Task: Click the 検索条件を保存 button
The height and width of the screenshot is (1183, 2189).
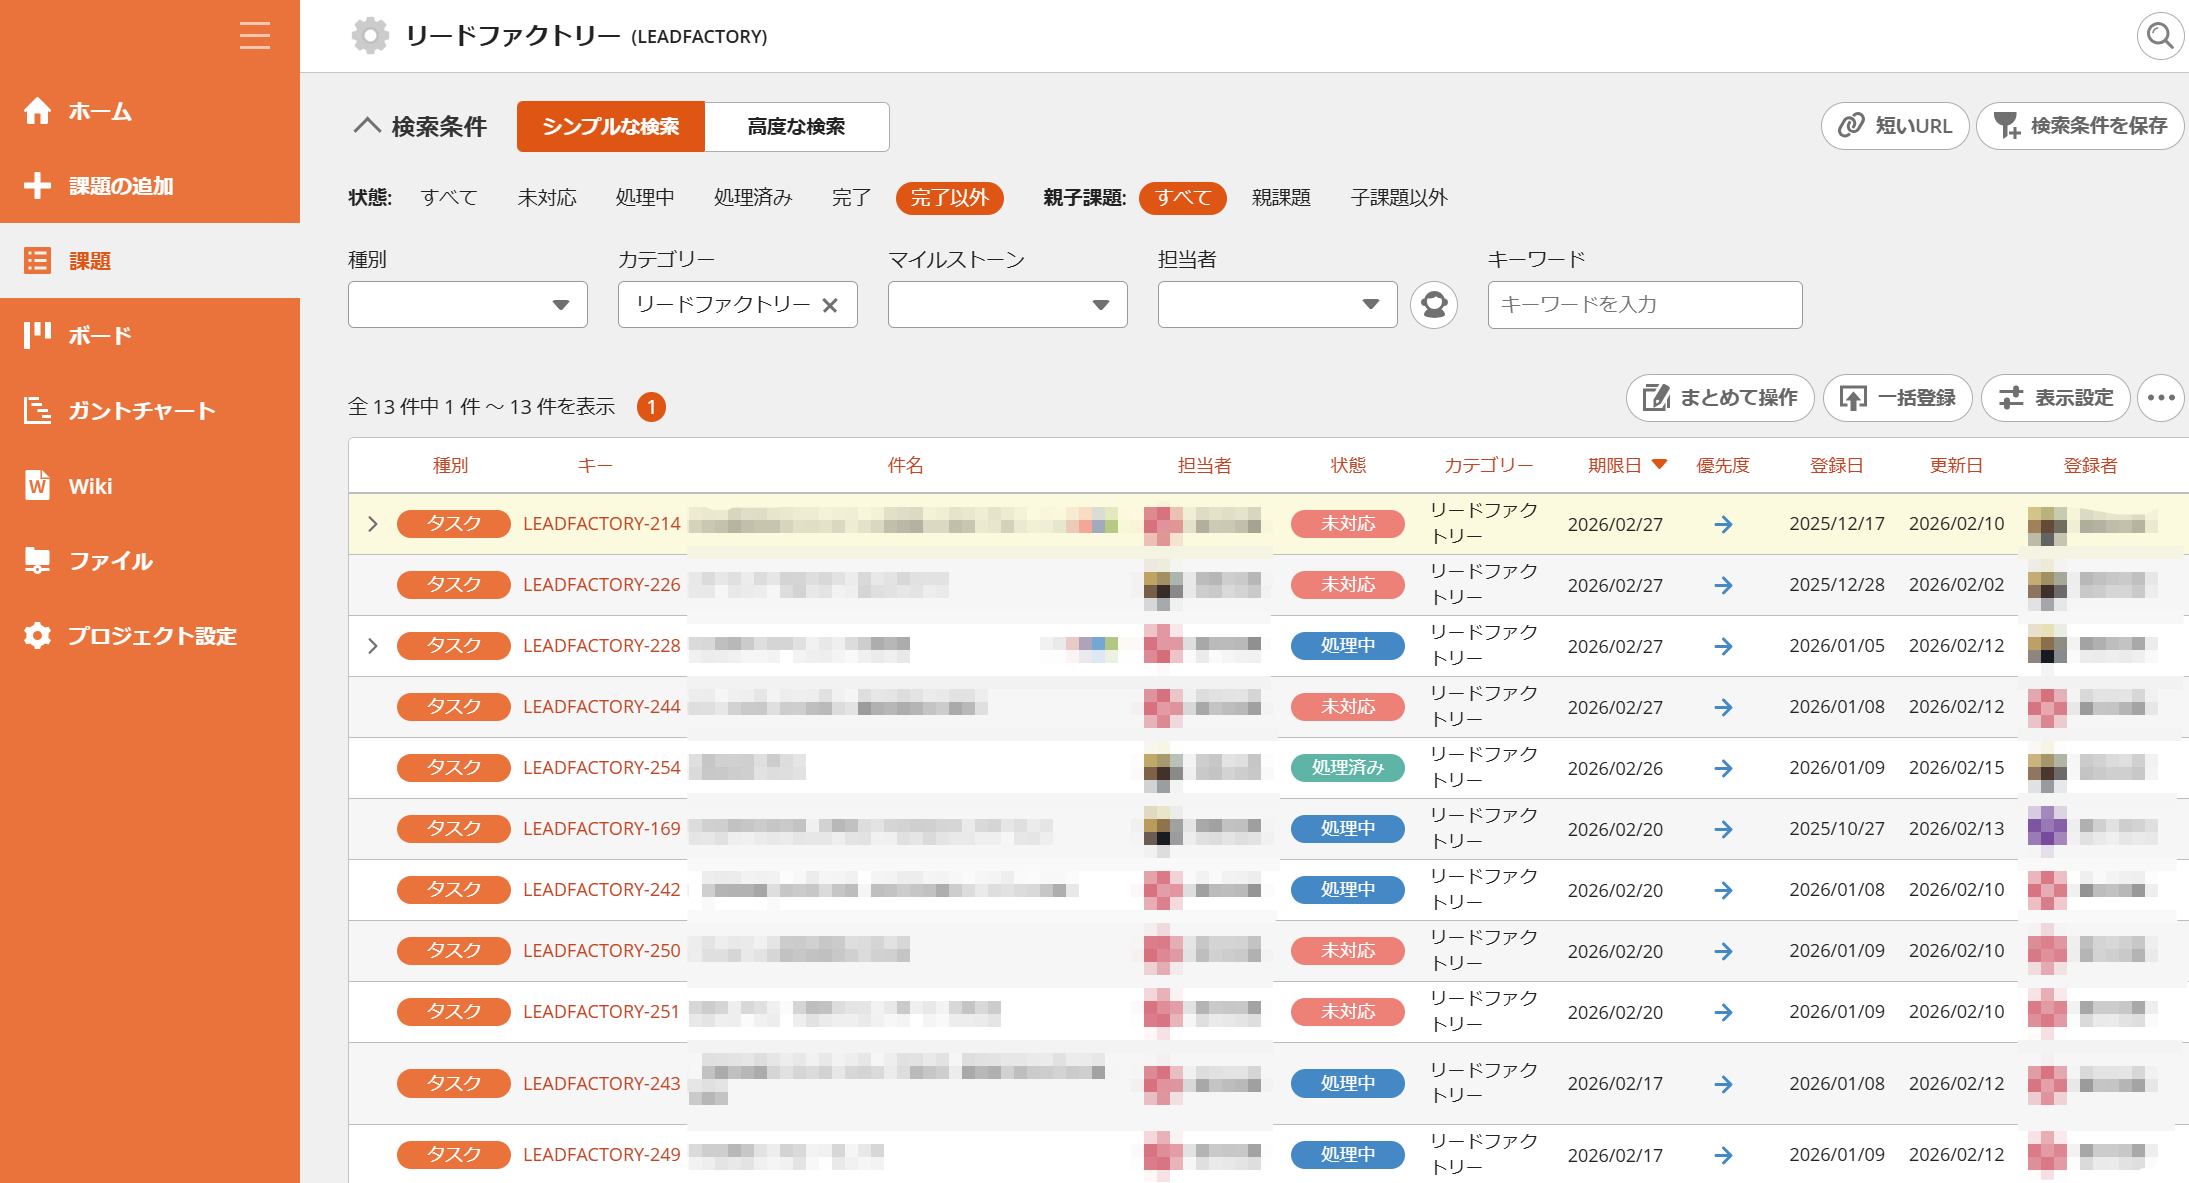Action: [2080, 126]
